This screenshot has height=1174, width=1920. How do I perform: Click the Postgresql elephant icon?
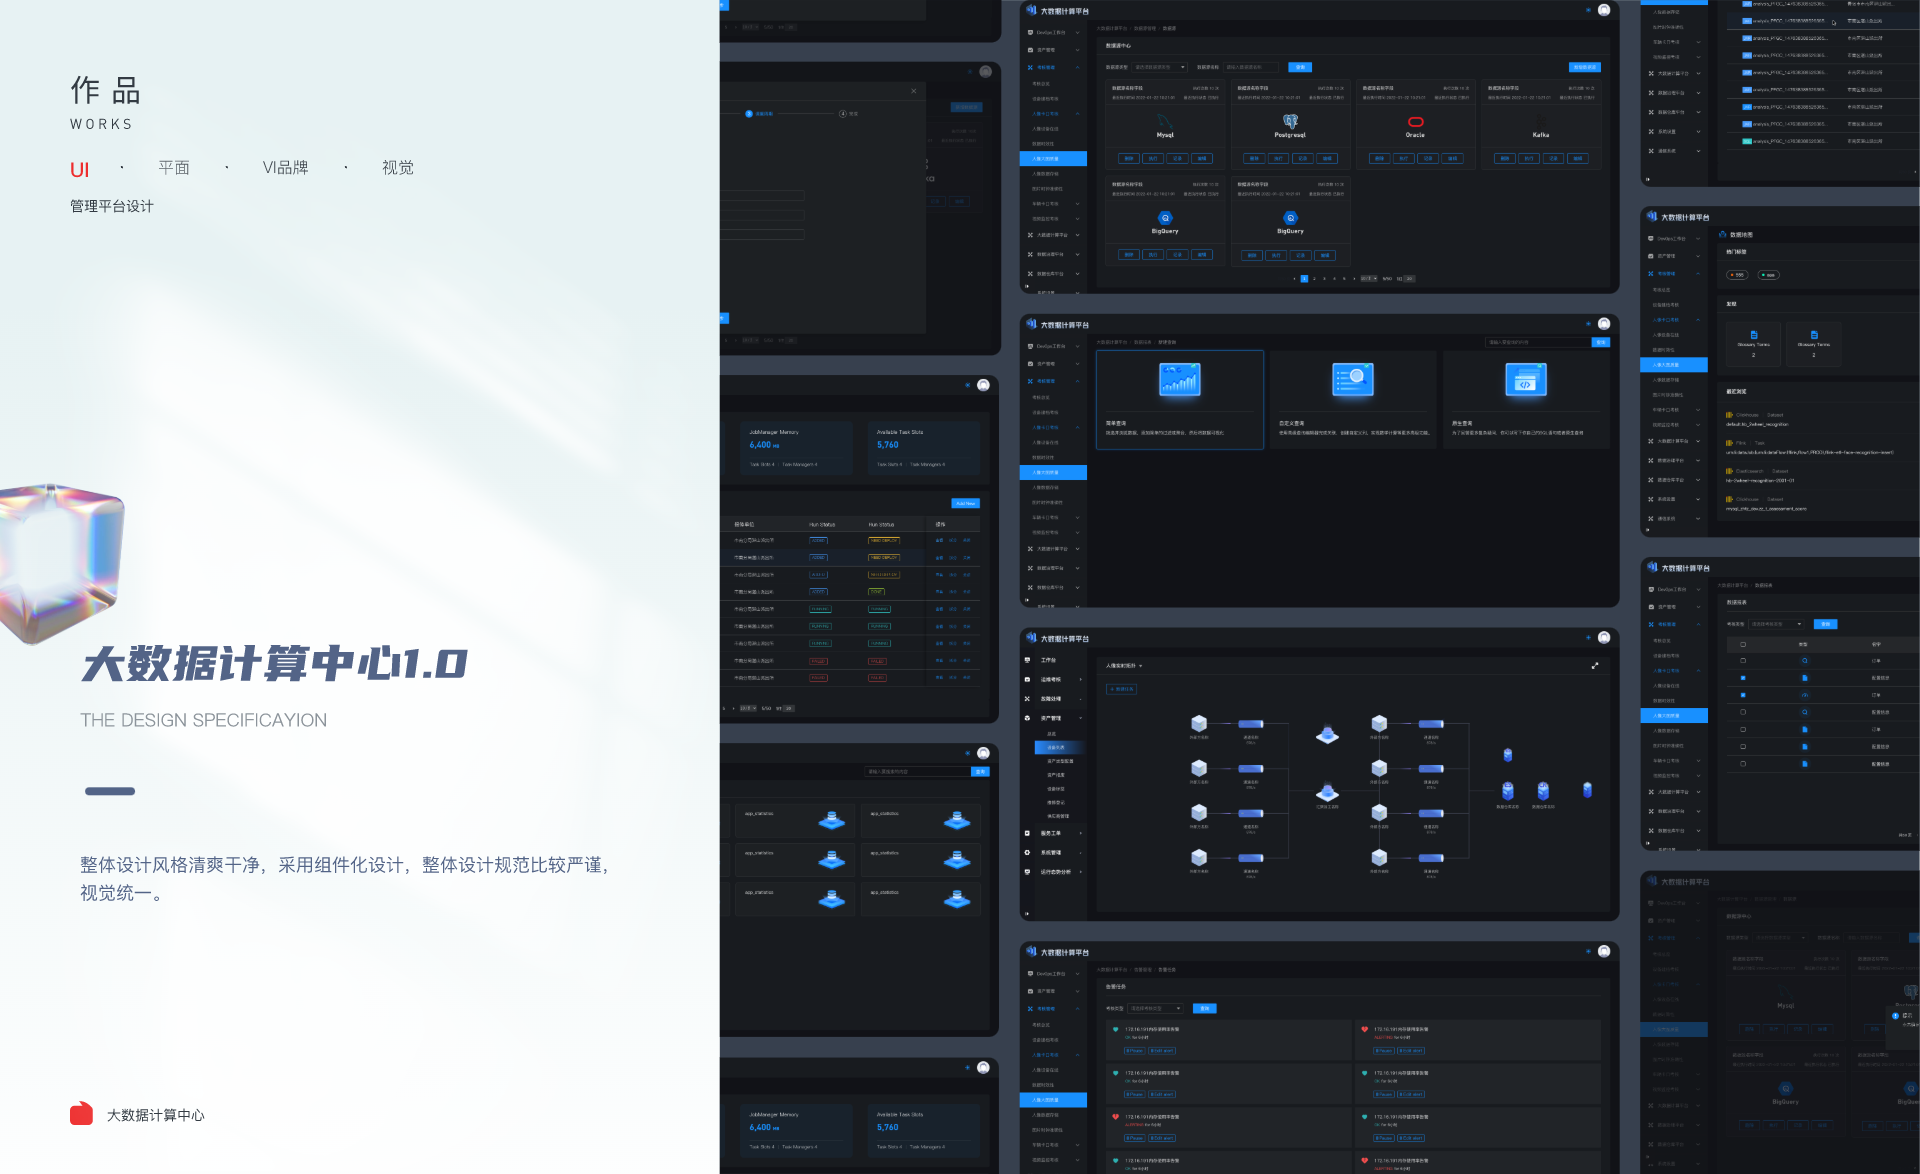tap(1290, 121)
